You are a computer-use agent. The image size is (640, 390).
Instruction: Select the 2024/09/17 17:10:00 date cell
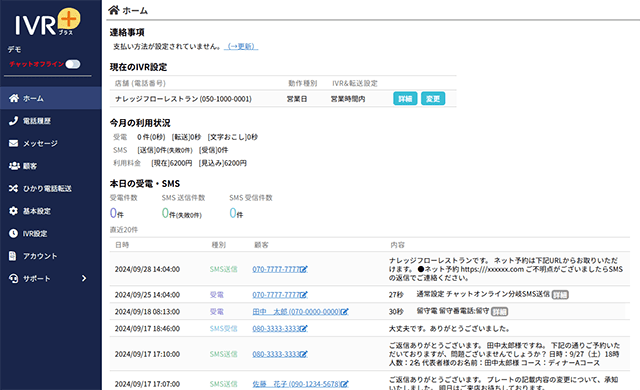(x=147, y=354)
